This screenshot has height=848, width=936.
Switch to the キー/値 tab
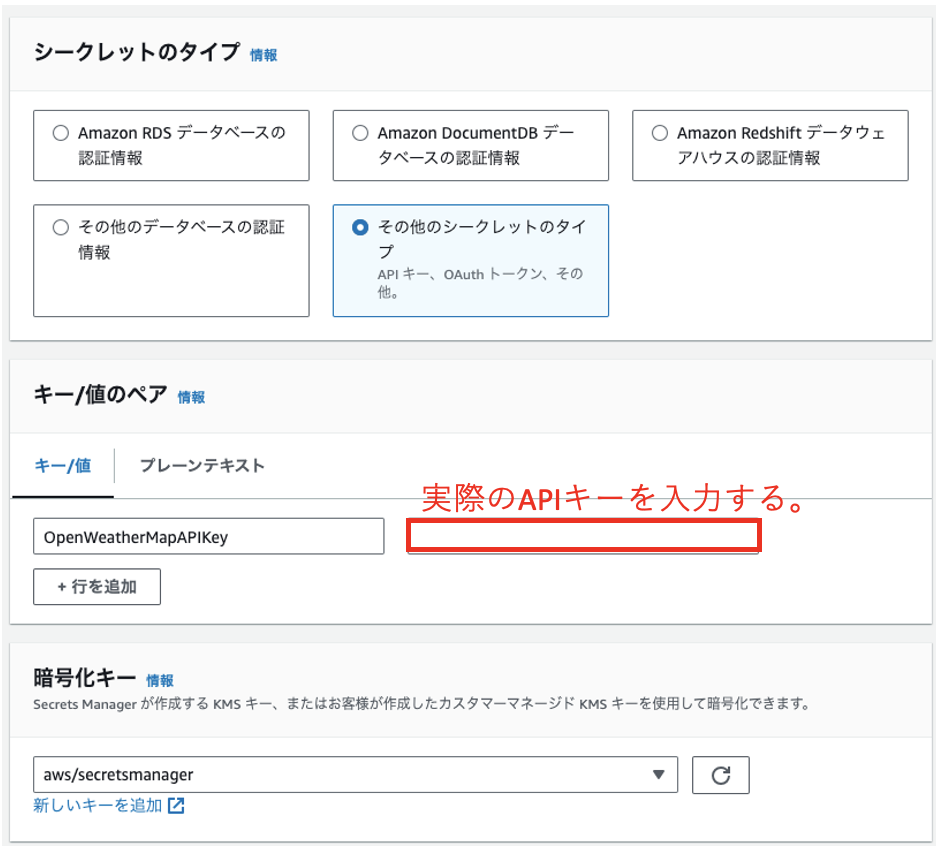point(63,466)
